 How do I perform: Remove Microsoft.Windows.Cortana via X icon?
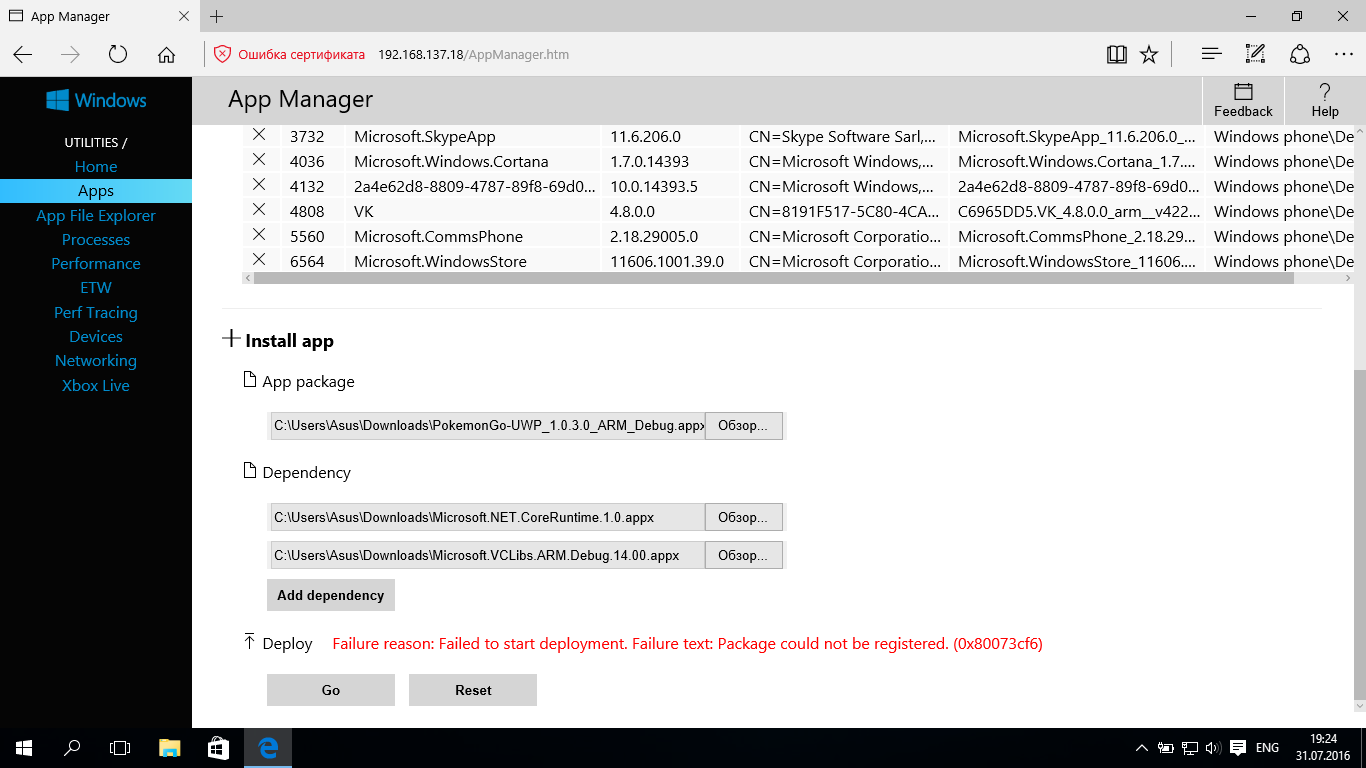(x=259, y=160)
